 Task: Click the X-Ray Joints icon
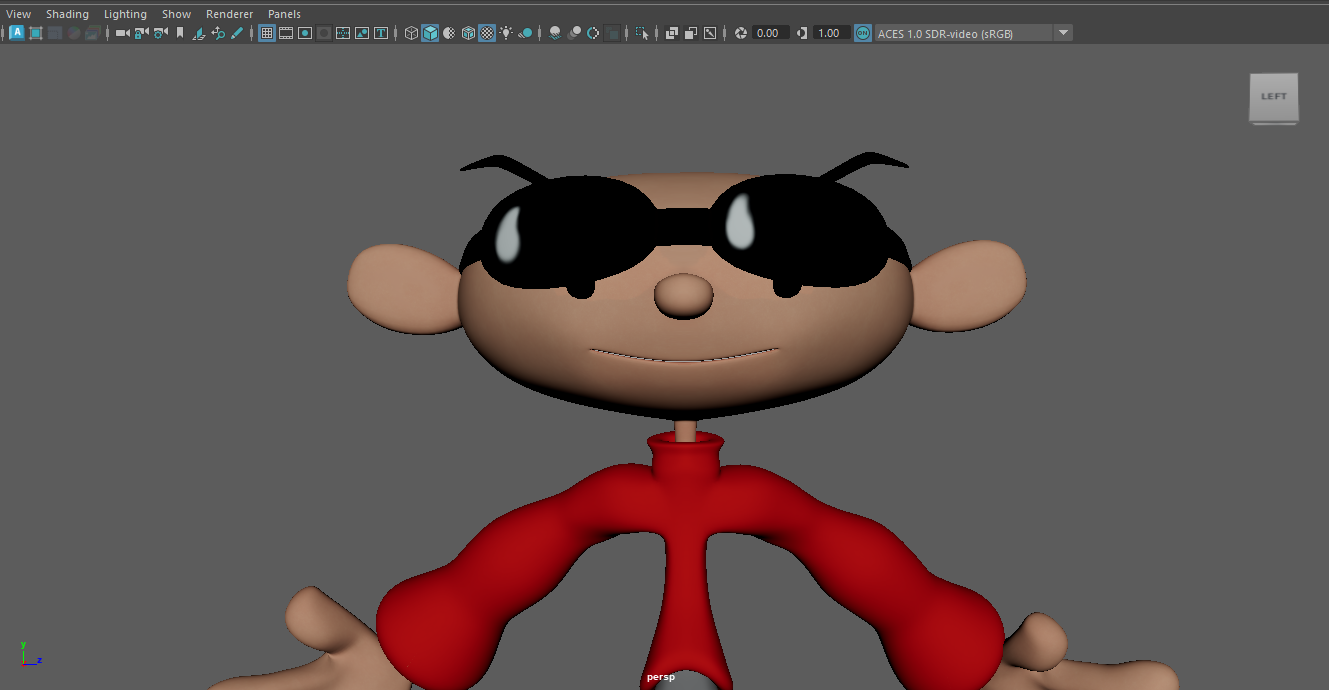[710, 33]
